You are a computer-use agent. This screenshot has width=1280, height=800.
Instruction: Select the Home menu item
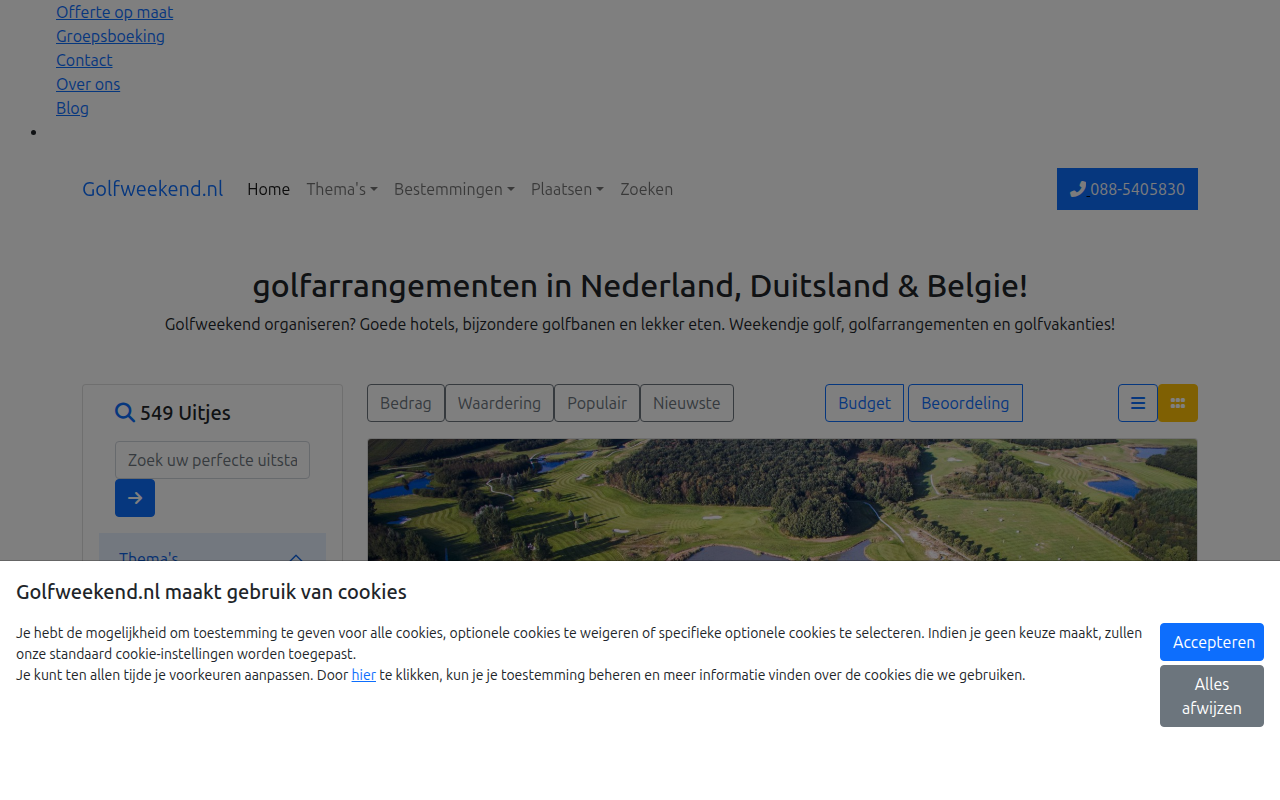[x=268, y=189]
